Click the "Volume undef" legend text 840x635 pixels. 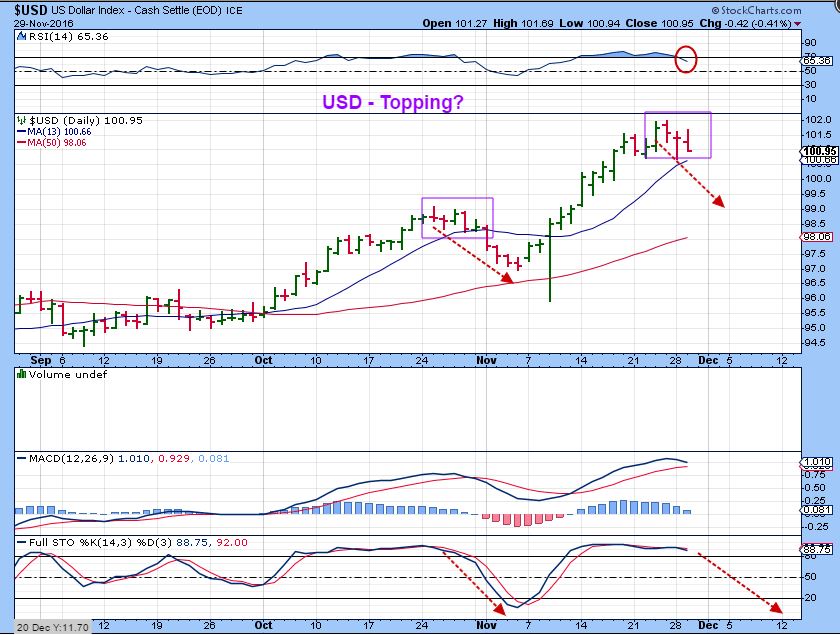68,374
